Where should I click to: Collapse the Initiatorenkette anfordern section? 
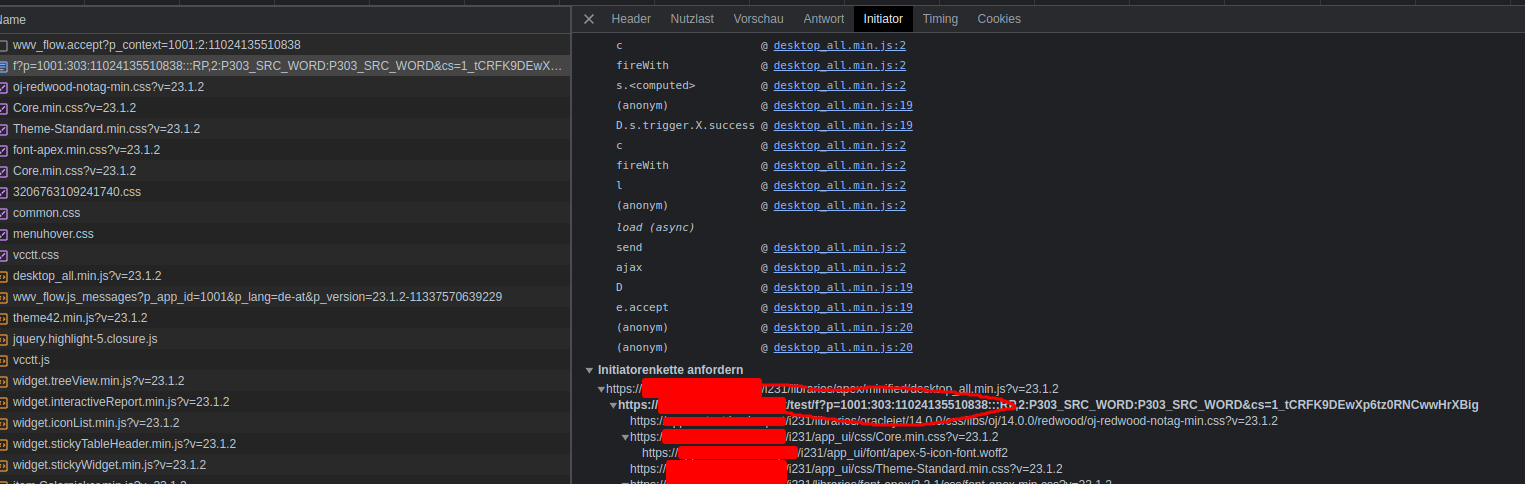pyautogui.click(x=590, y=370)
